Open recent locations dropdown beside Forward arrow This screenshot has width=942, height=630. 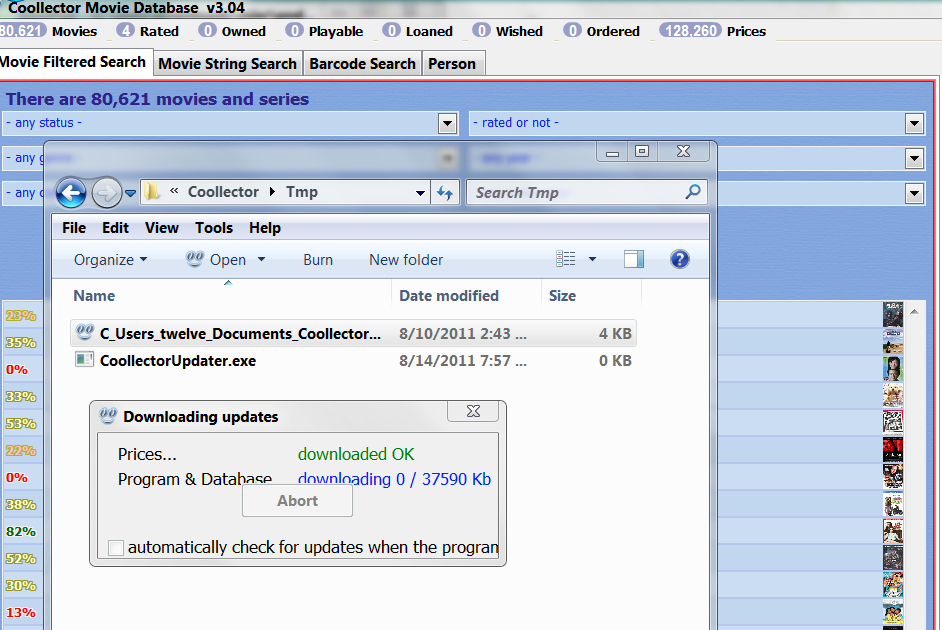pos(130,193)
